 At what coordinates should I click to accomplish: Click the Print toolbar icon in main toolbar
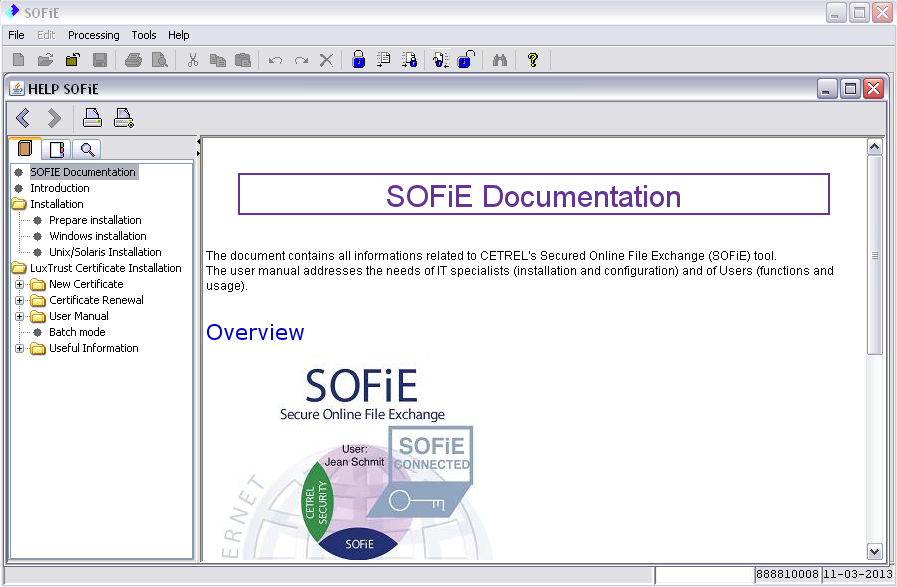click(x=133, y=60)
